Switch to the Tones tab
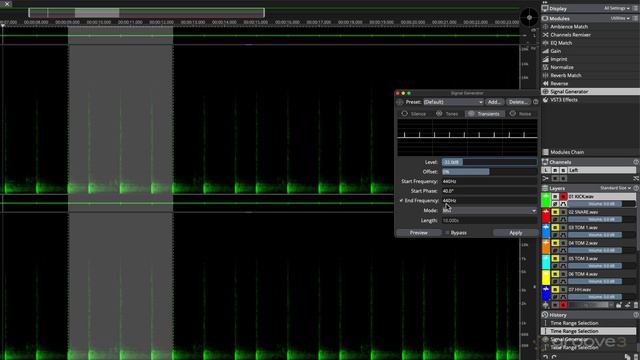640x360 pixels. tap(447, 114)
